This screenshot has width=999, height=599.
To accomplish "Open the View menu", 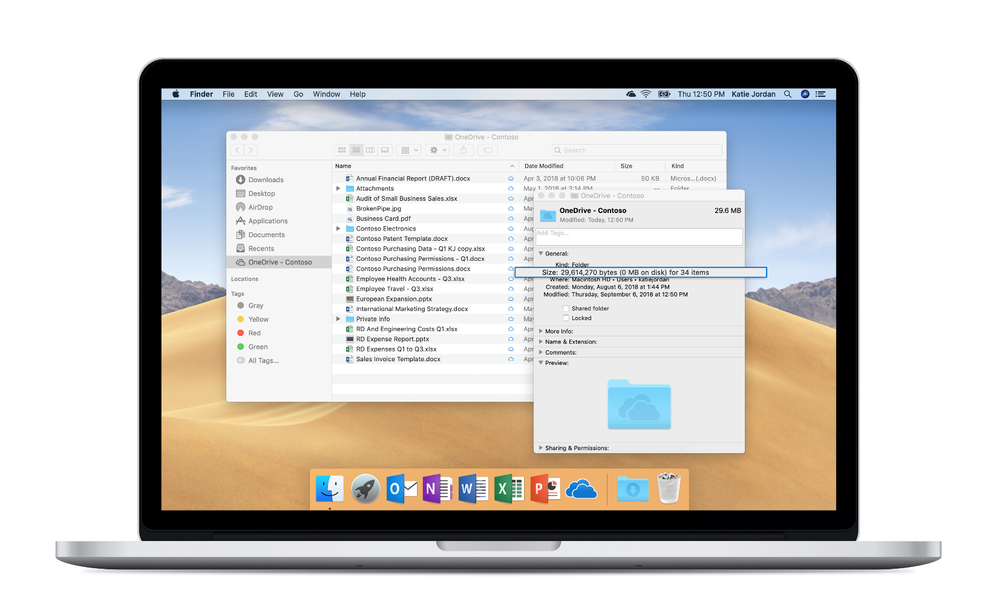I will tap(275, 94).
